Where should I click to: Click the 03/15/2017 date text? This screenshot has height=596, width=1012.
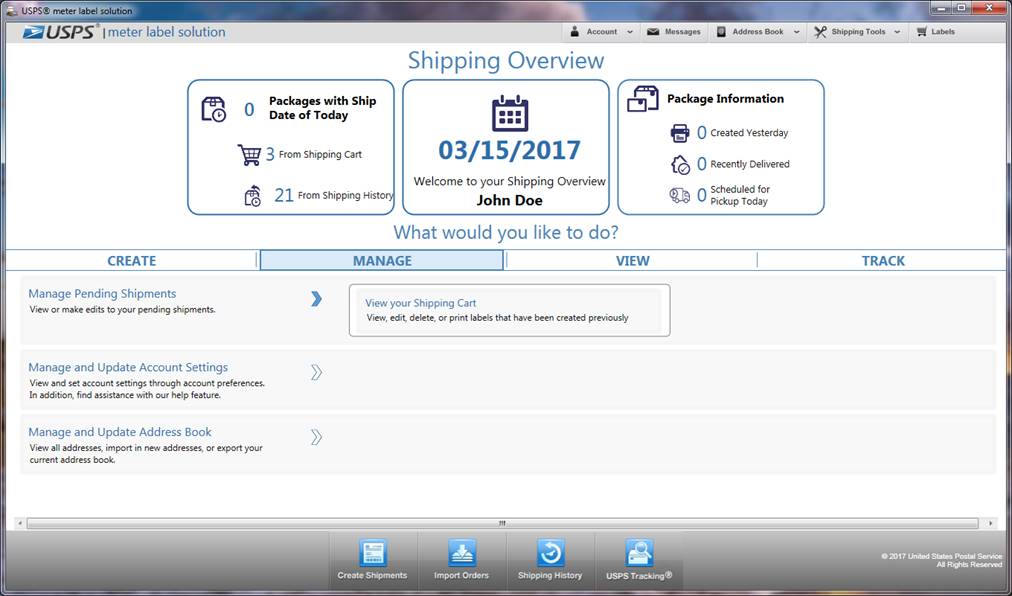[x=509, y=150]
